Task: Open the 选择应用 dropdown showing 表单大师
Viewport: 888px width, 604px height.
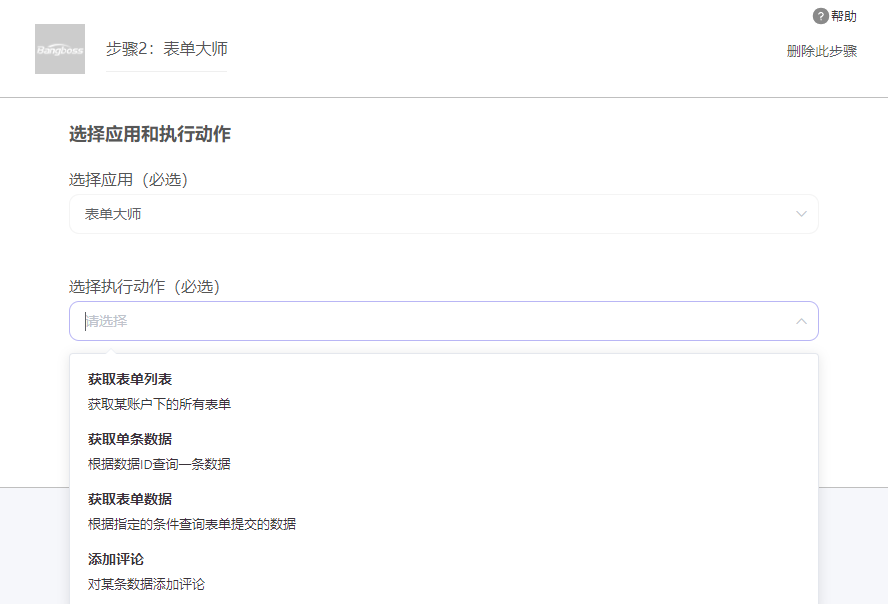Action: (444, 214)
